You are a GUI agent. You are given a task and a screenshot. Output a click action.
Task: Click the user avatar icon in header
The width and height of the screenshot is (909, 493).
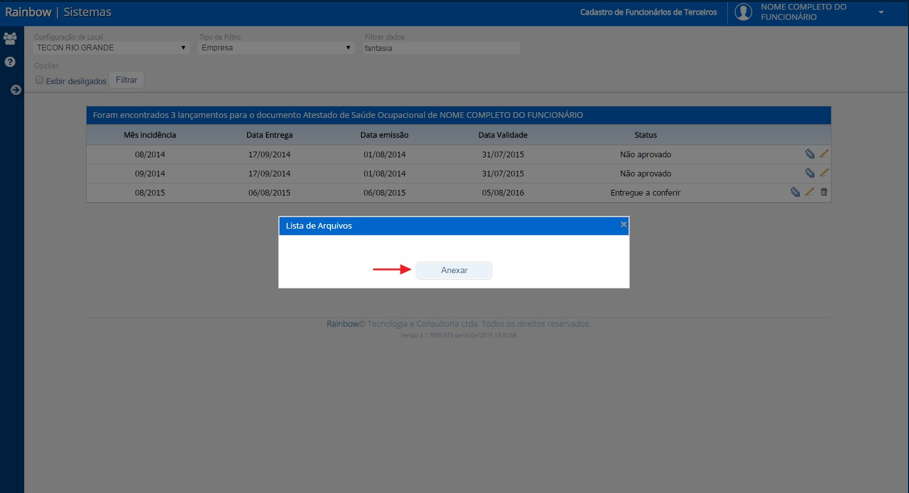coord(743,12)
